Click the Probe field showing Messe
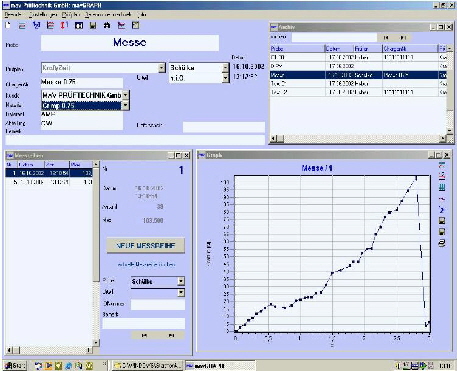 (x=130, y=43)
